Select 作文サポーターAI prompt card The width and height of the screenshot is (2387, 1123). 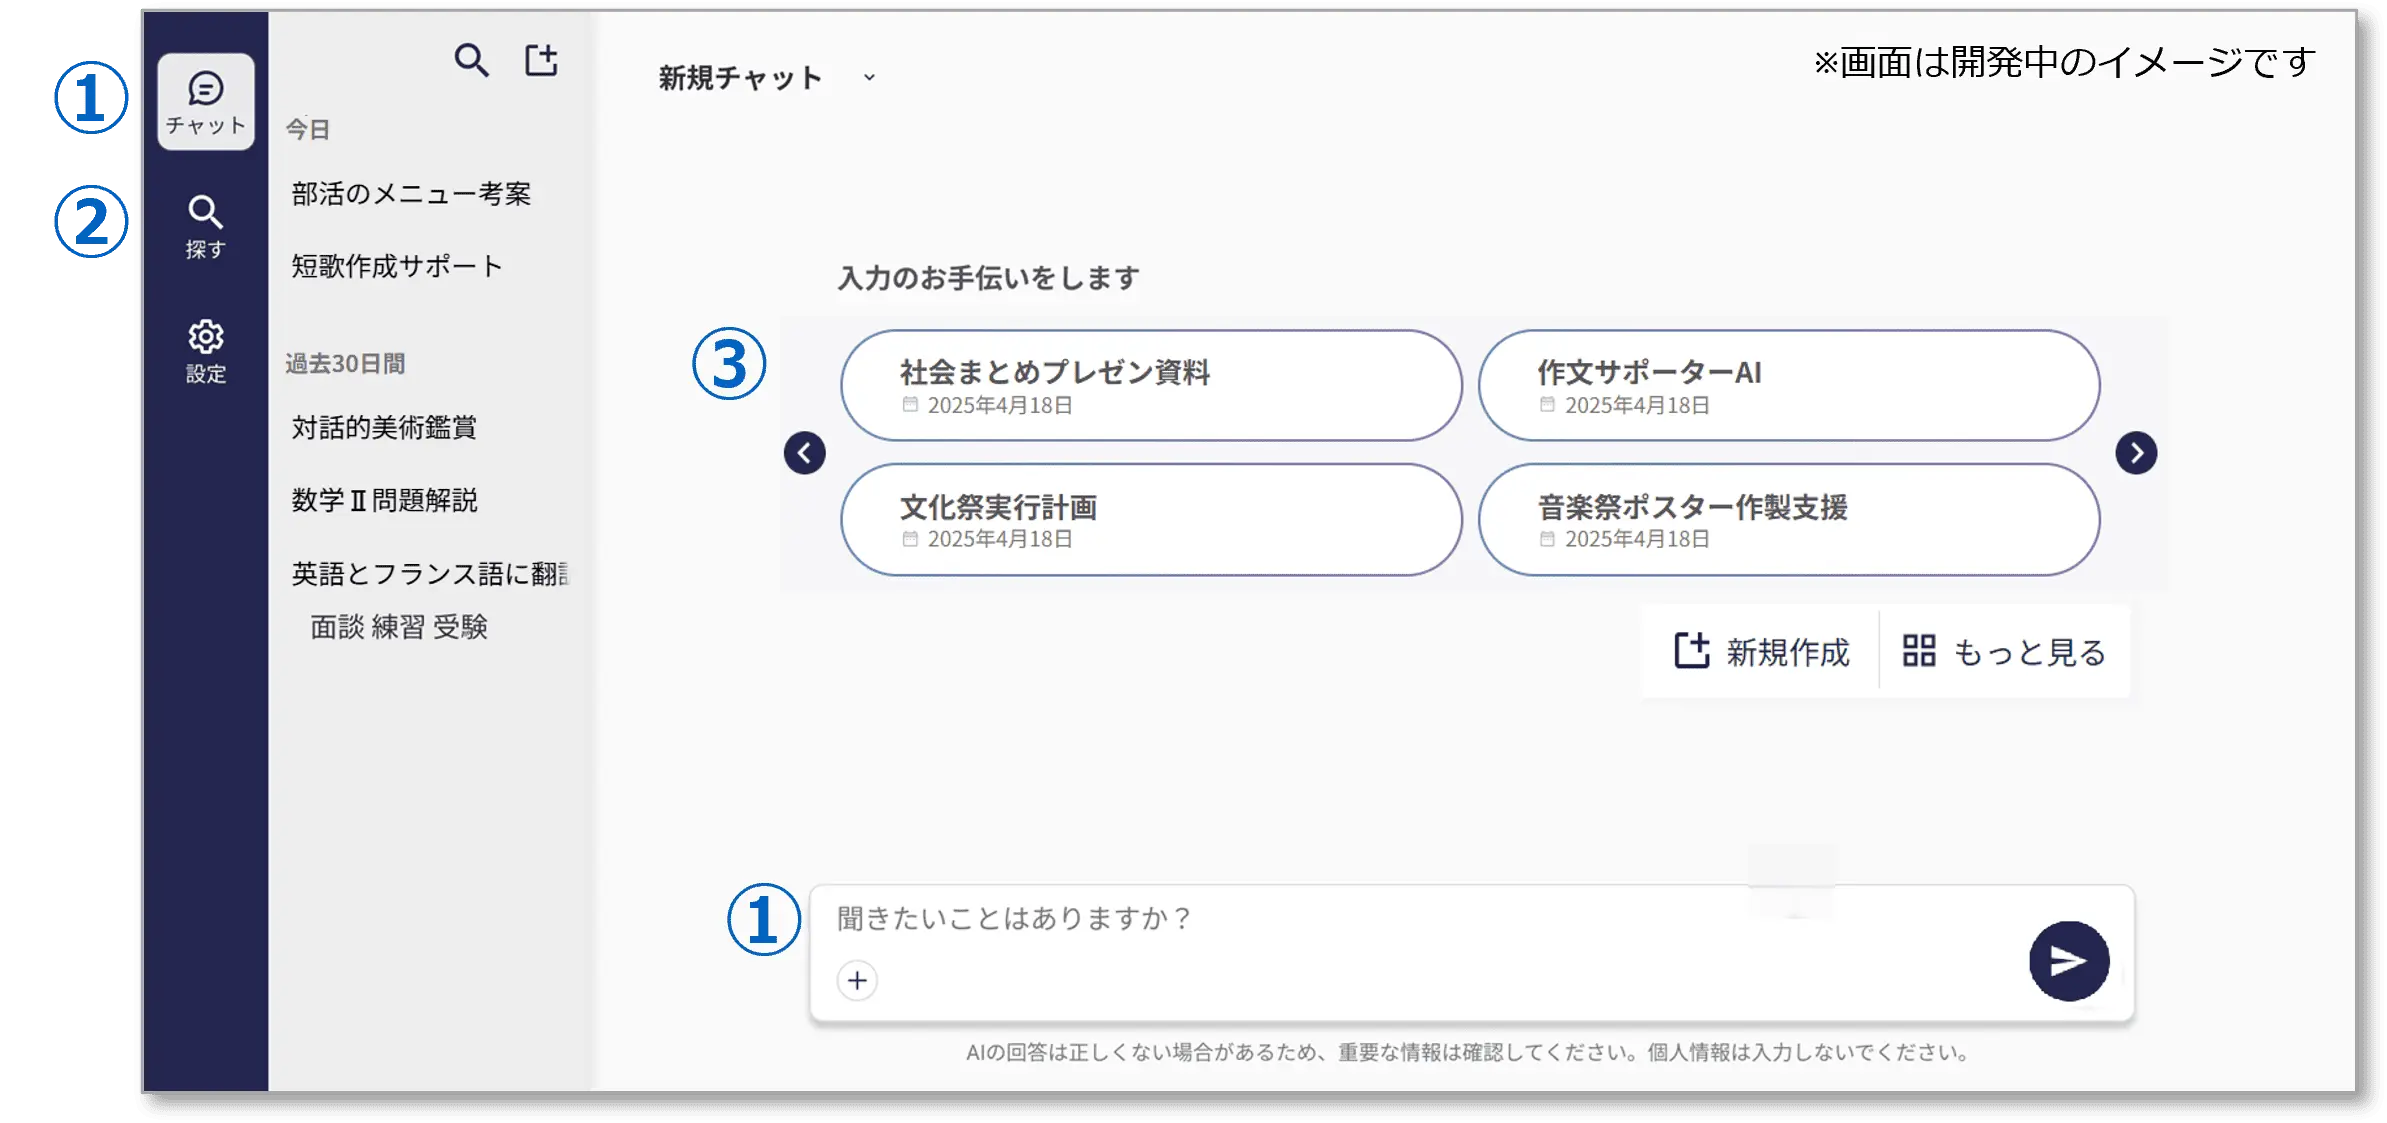tap(1788, 386)
